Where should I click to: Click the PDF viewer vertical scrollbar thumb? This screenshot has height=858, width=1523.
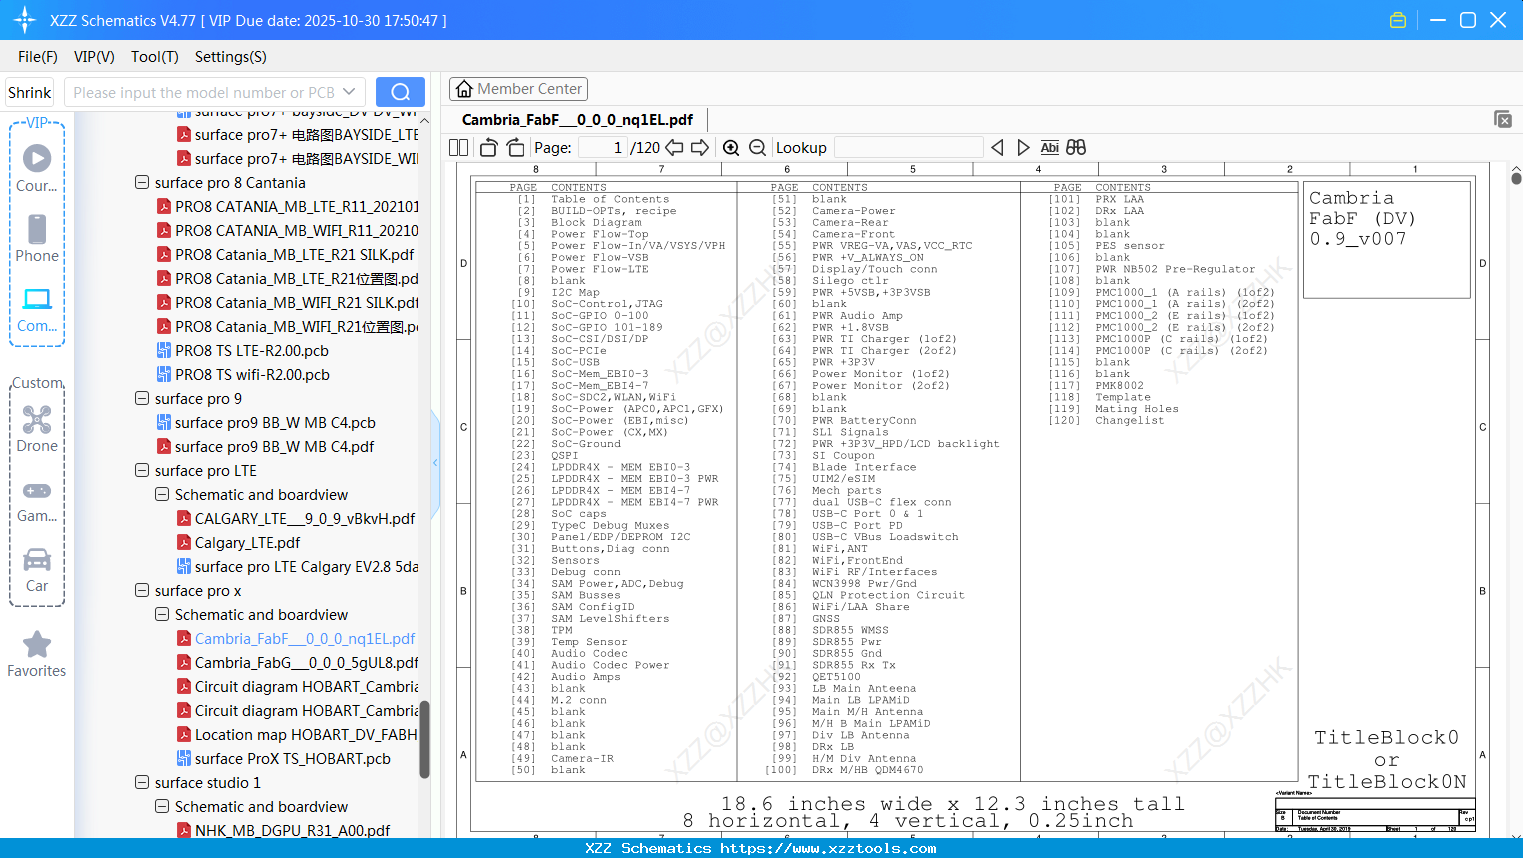point(1516,179)
